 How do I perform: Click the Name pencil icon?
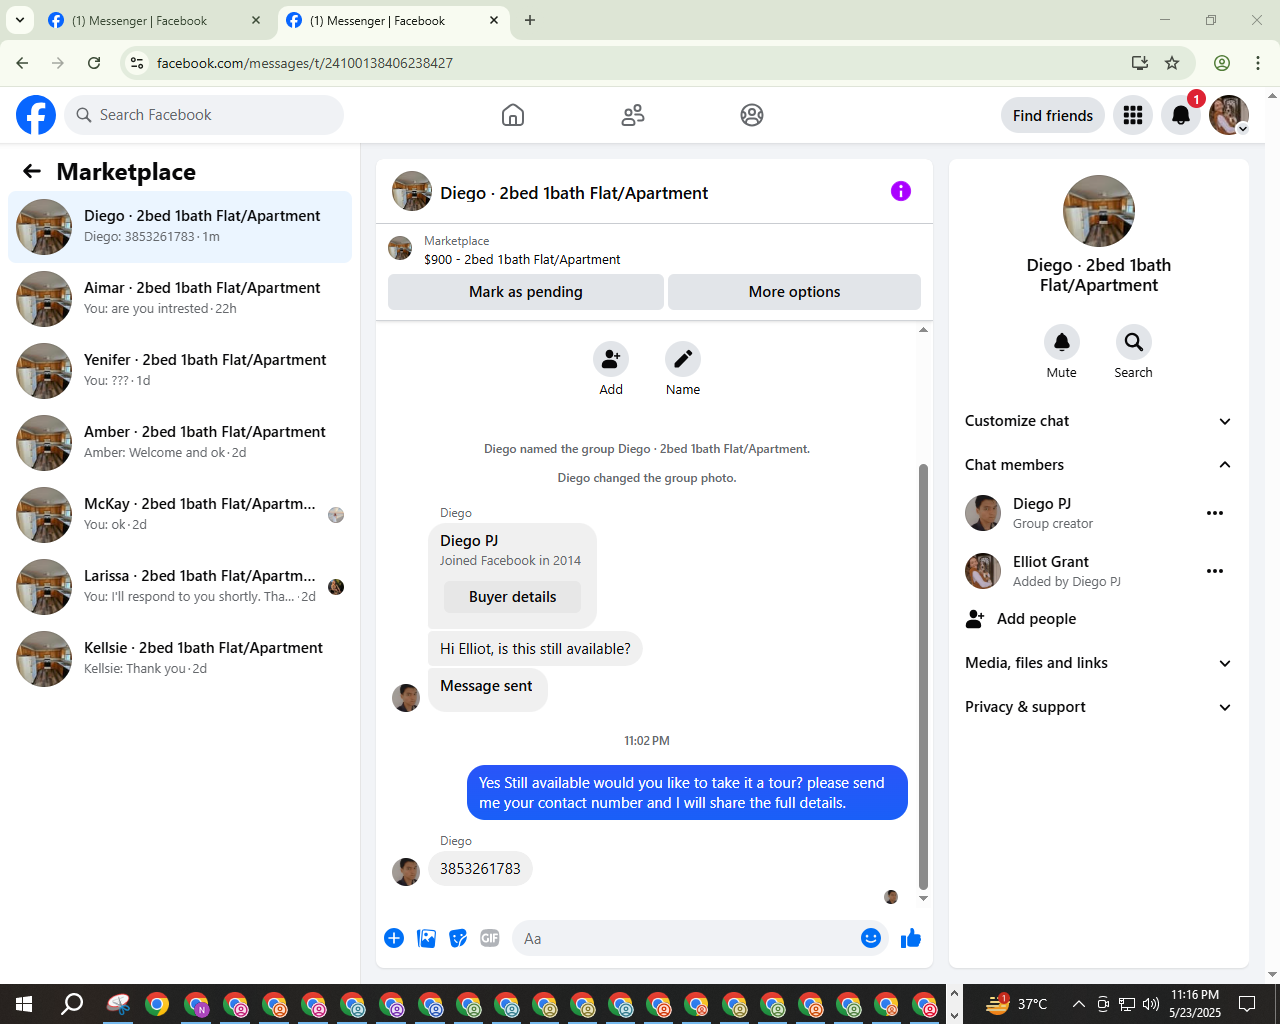coord(683,359)
